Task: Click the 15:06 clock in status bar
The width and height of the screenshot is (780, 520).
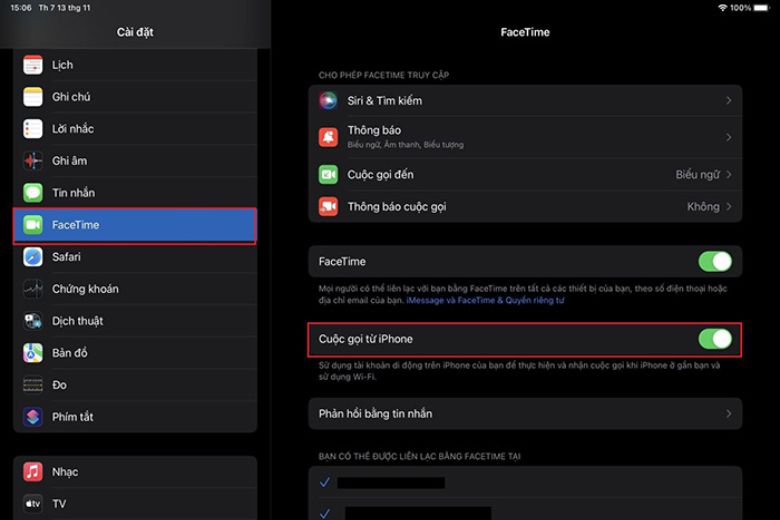Action: (x=21, y=8)
